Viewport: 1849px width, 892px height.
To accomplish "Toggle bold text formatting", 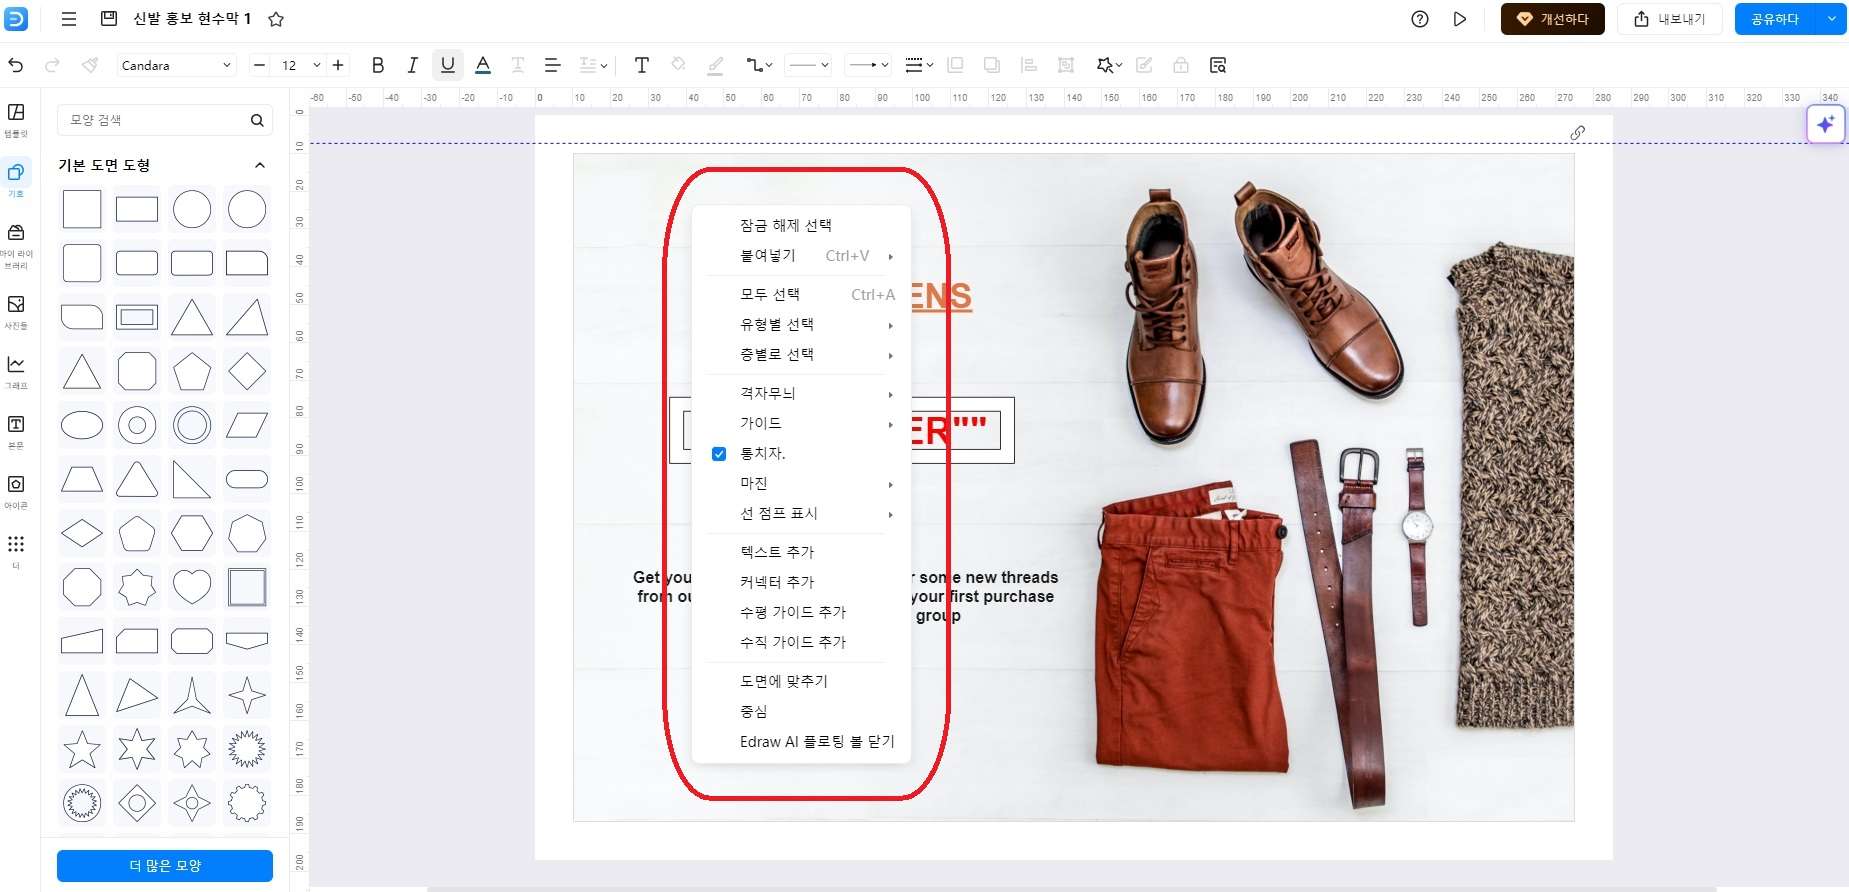I will (x=377, y=65).
